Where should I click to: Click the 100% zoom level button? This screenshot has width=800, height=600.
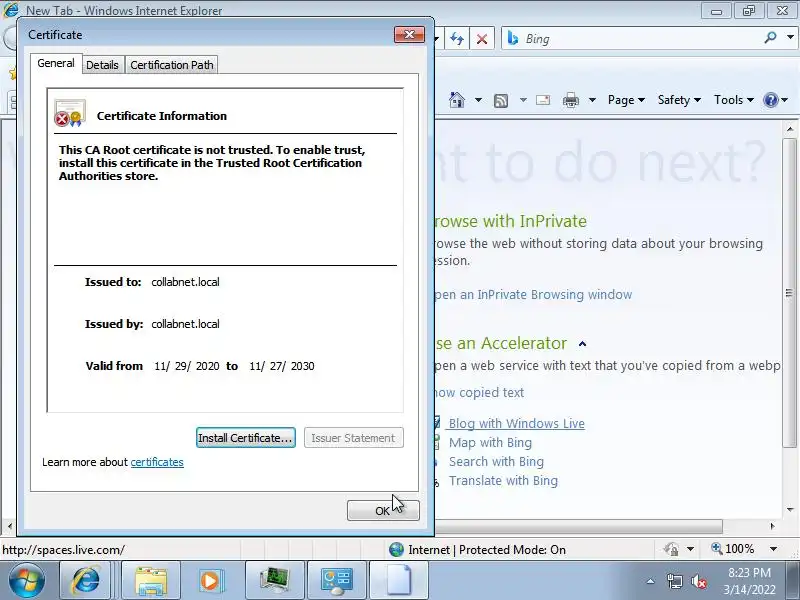coord(733,548)
